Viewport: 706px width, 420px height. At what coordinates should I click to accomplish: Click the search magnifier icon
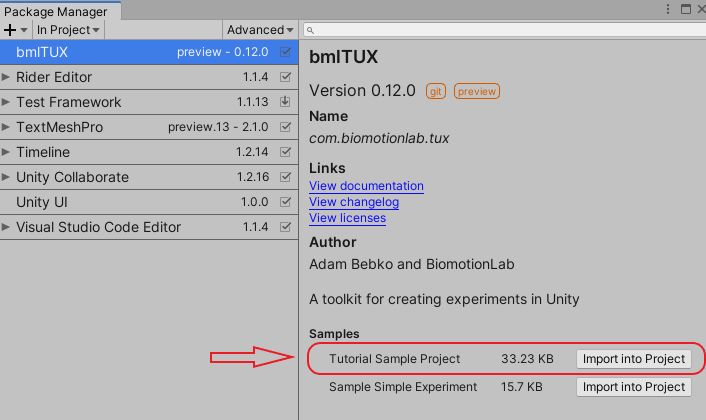(310, 30)
